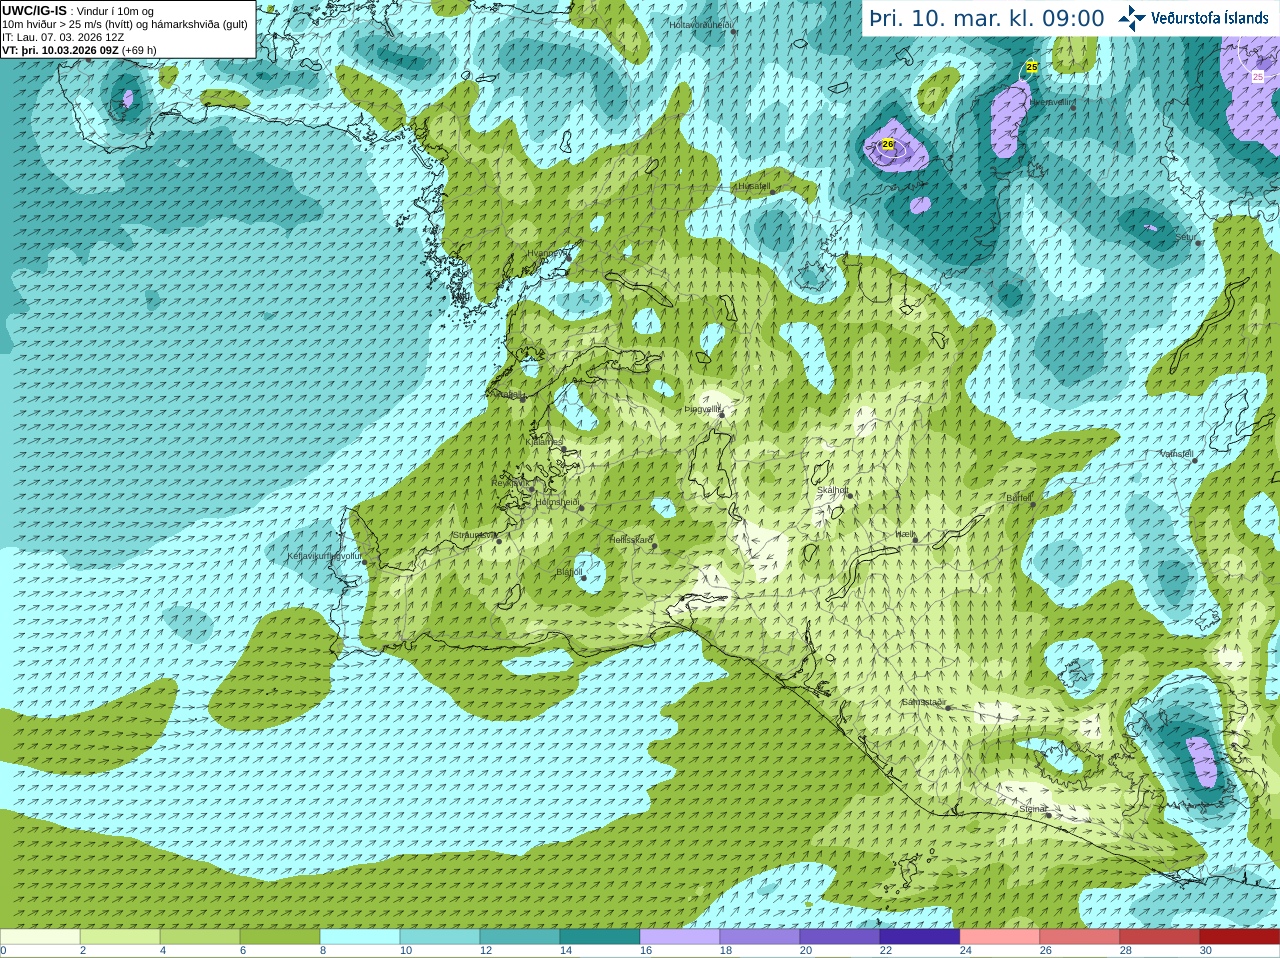Viewport: 1280px width, 958px height.
Task: Select the Hveravellir station dot
Action: point(1073,107)
